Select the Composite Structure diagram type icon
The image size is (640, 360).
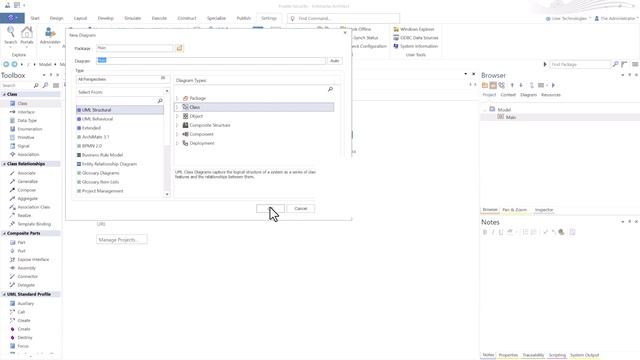pos(185,125)
